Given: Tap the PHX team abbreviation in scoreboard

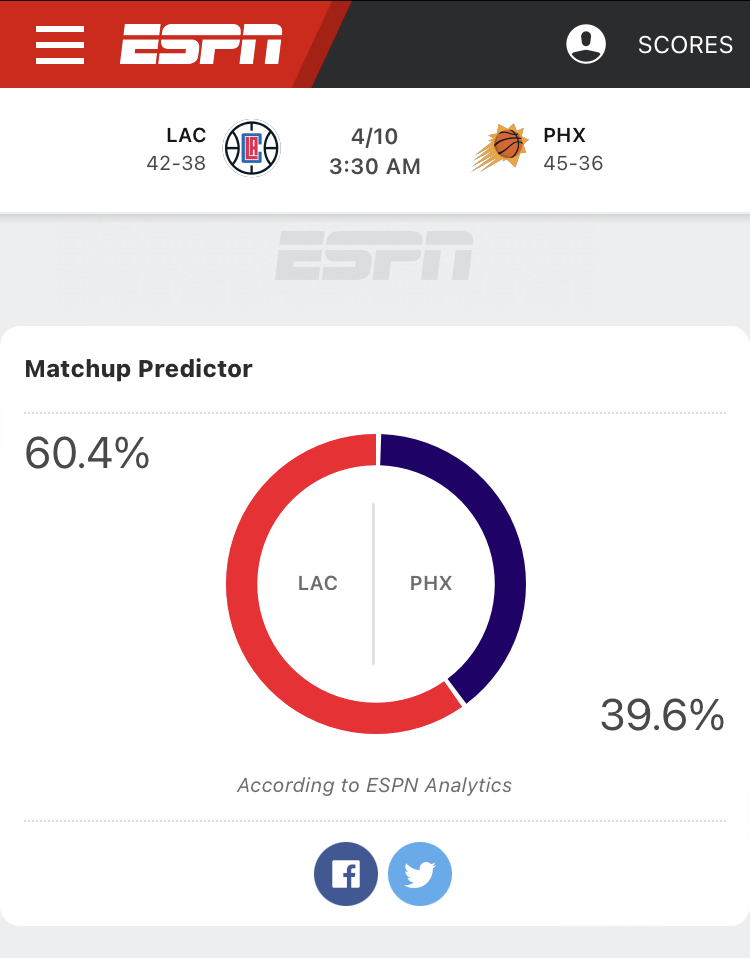Looking at the screenshot, I should pos(564,135).
